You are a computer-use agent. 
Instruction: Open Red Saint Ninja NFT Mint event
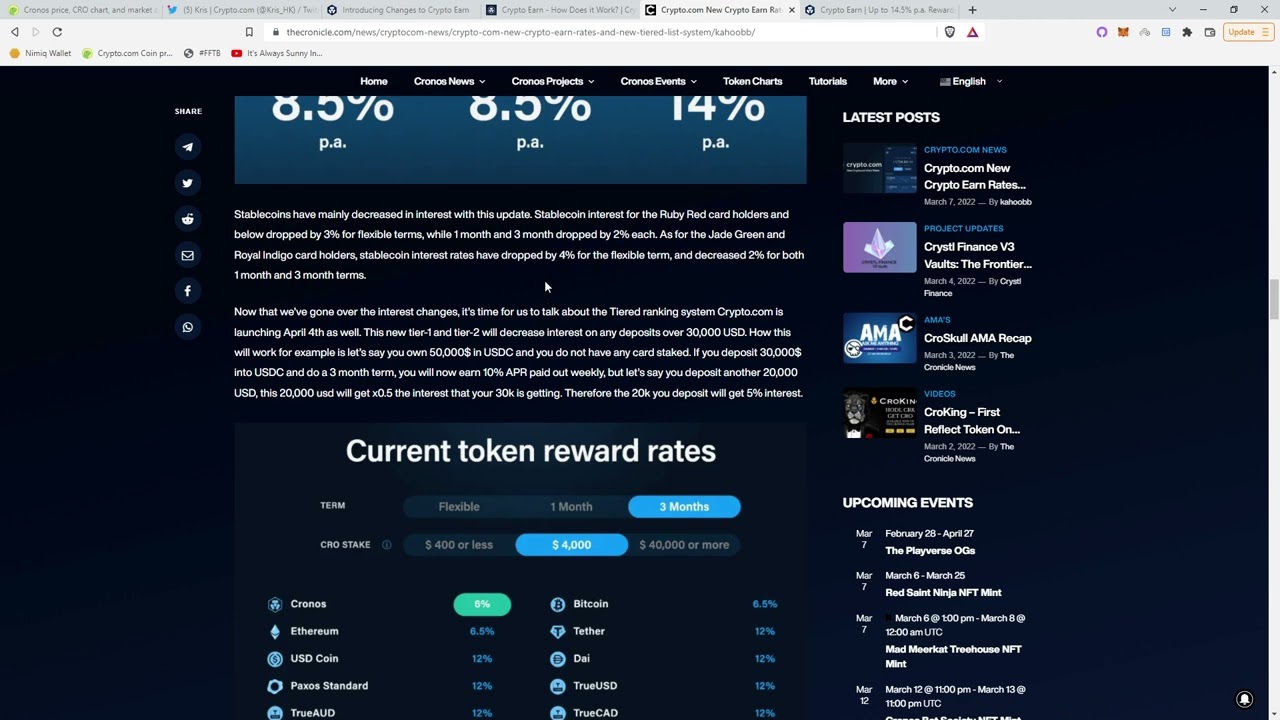[943, 593]
